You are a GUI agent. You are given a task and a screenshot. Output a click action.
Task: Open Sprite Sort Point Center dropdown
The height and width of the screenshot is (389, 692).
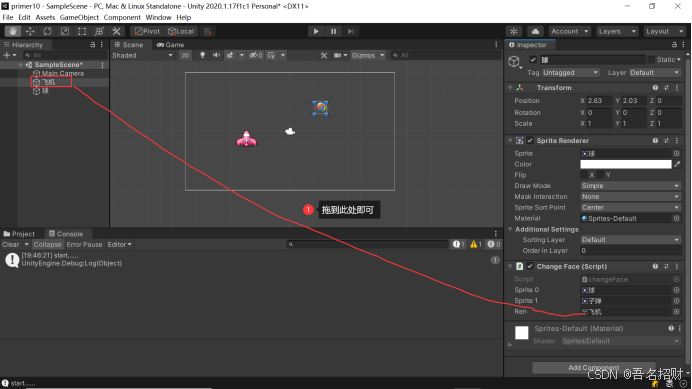(630, 208)
